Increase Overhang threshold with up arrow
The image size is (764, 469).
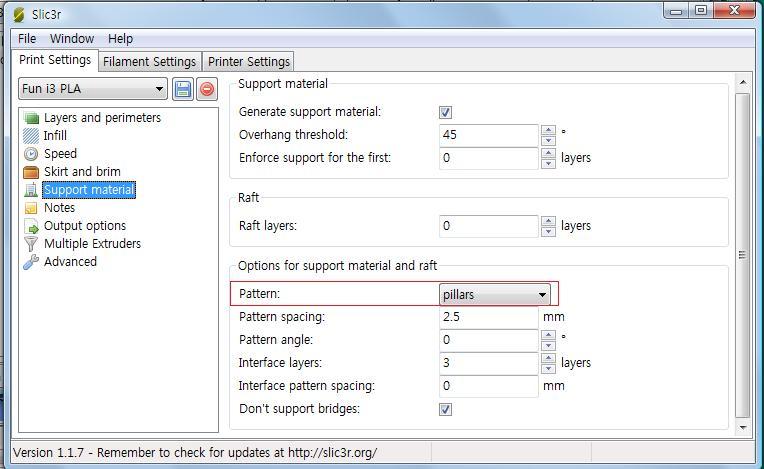point(548,130)
